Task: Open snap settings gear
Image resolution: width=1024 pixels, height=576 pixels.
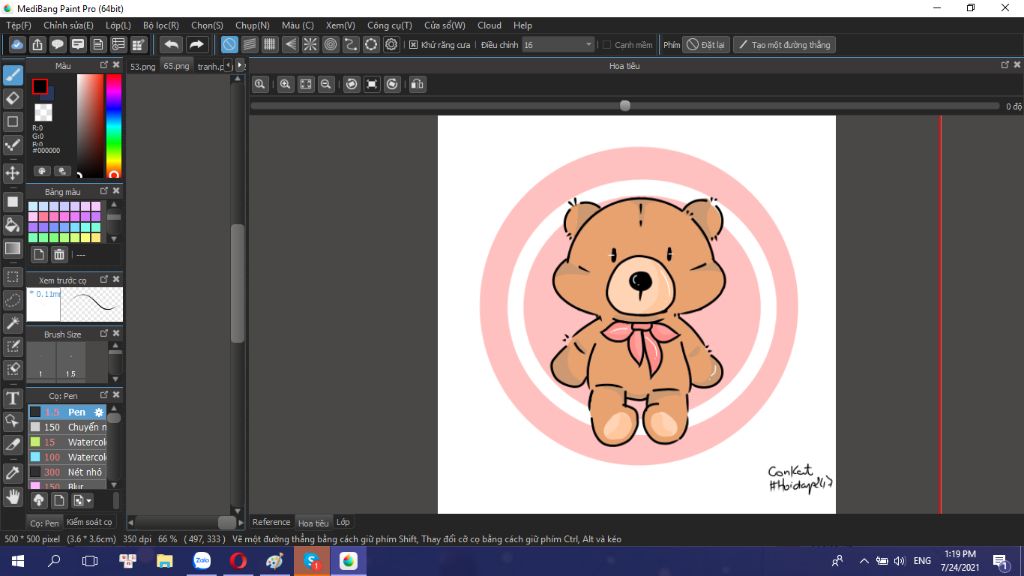Action: [391, 44]
